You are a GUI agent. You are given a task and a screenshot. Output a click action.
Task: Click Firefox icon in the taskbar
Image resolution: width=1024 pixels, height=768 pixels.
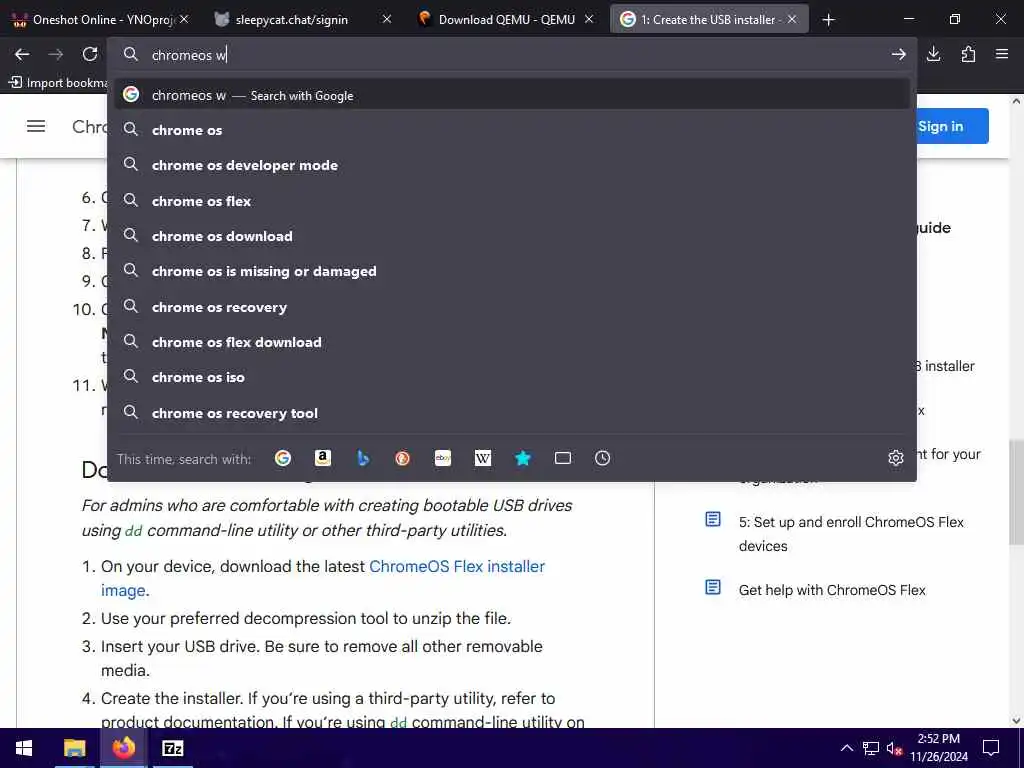point(123,748)
